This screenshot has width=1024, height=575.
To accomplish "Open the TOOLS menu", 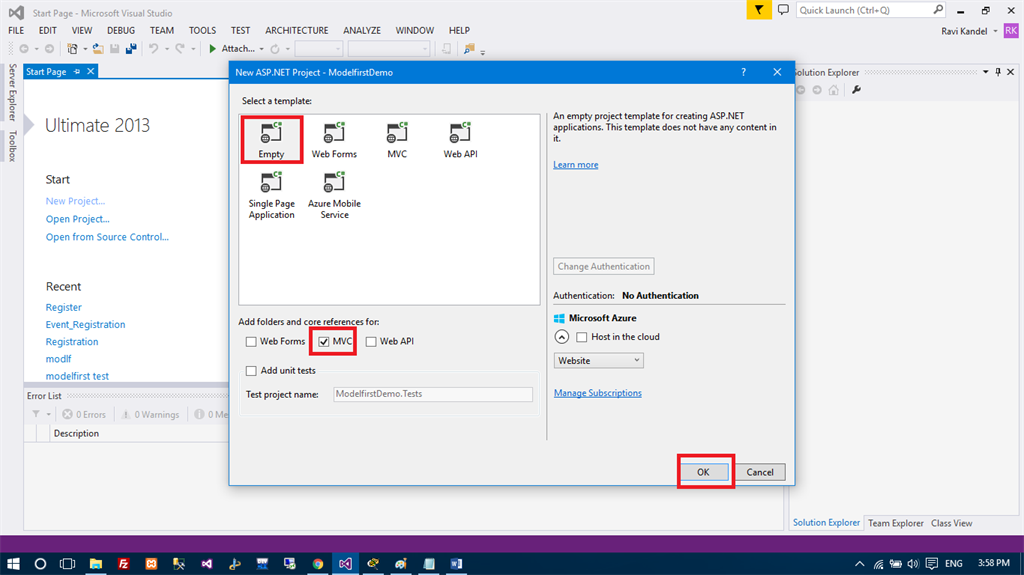I will click(202, 31).
